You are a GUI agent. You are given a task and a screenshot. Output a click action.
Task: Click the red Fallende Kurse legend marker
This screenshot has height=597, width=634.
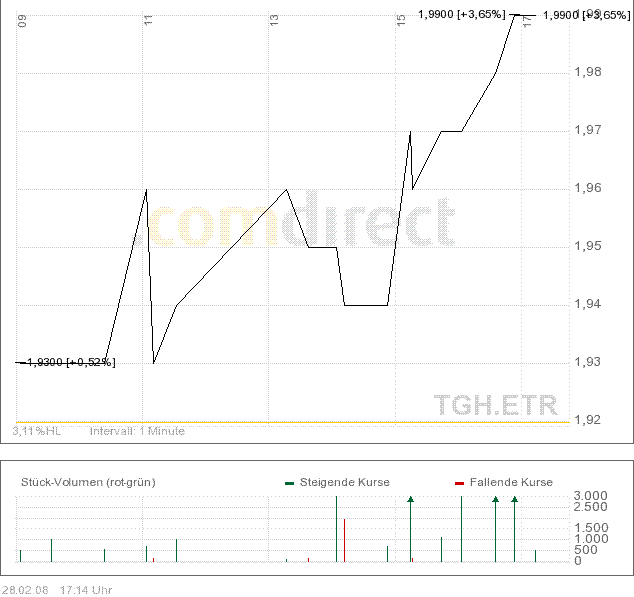pyautogui.click(x=459, y=483)
